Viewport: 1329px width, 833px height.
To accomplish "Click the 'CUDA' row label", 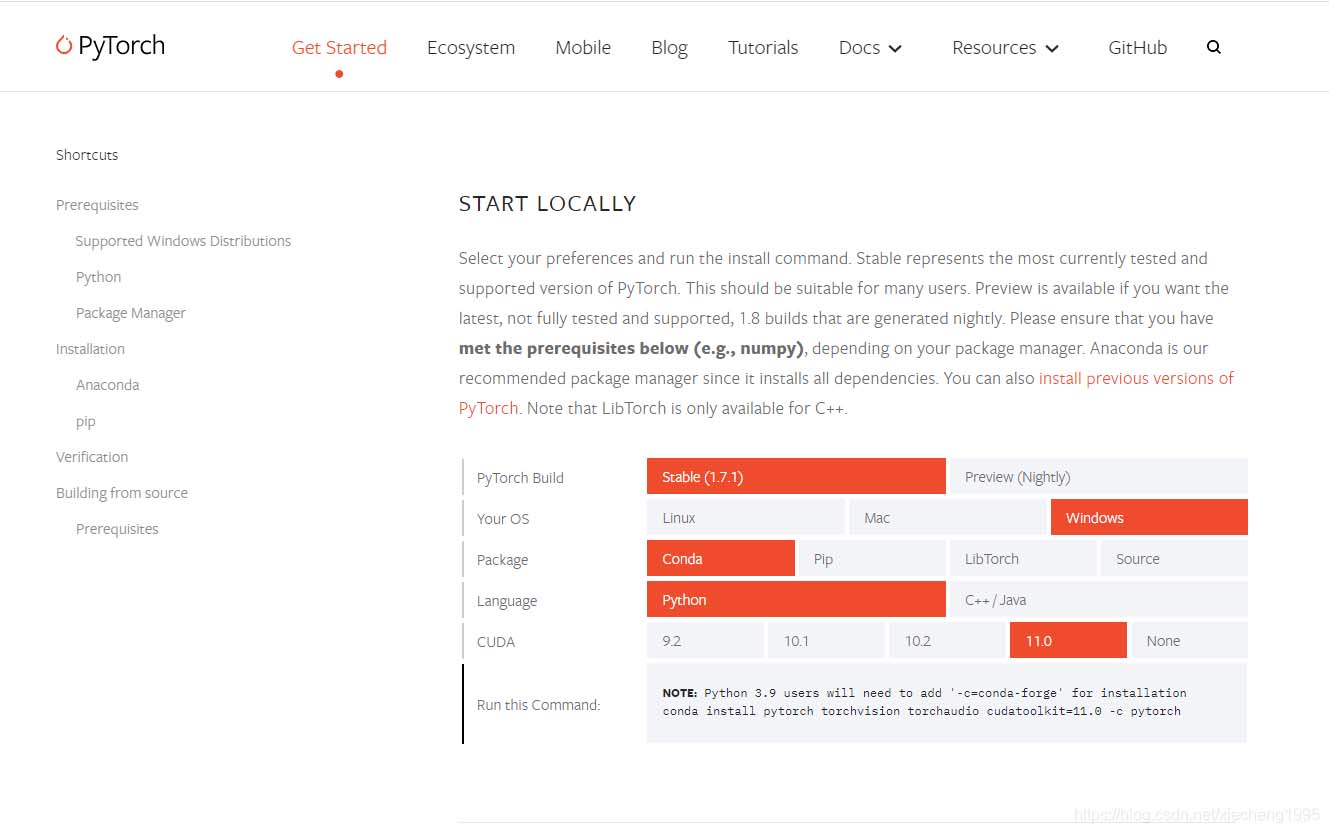I will pyautogui.click(x=496, y=641).
